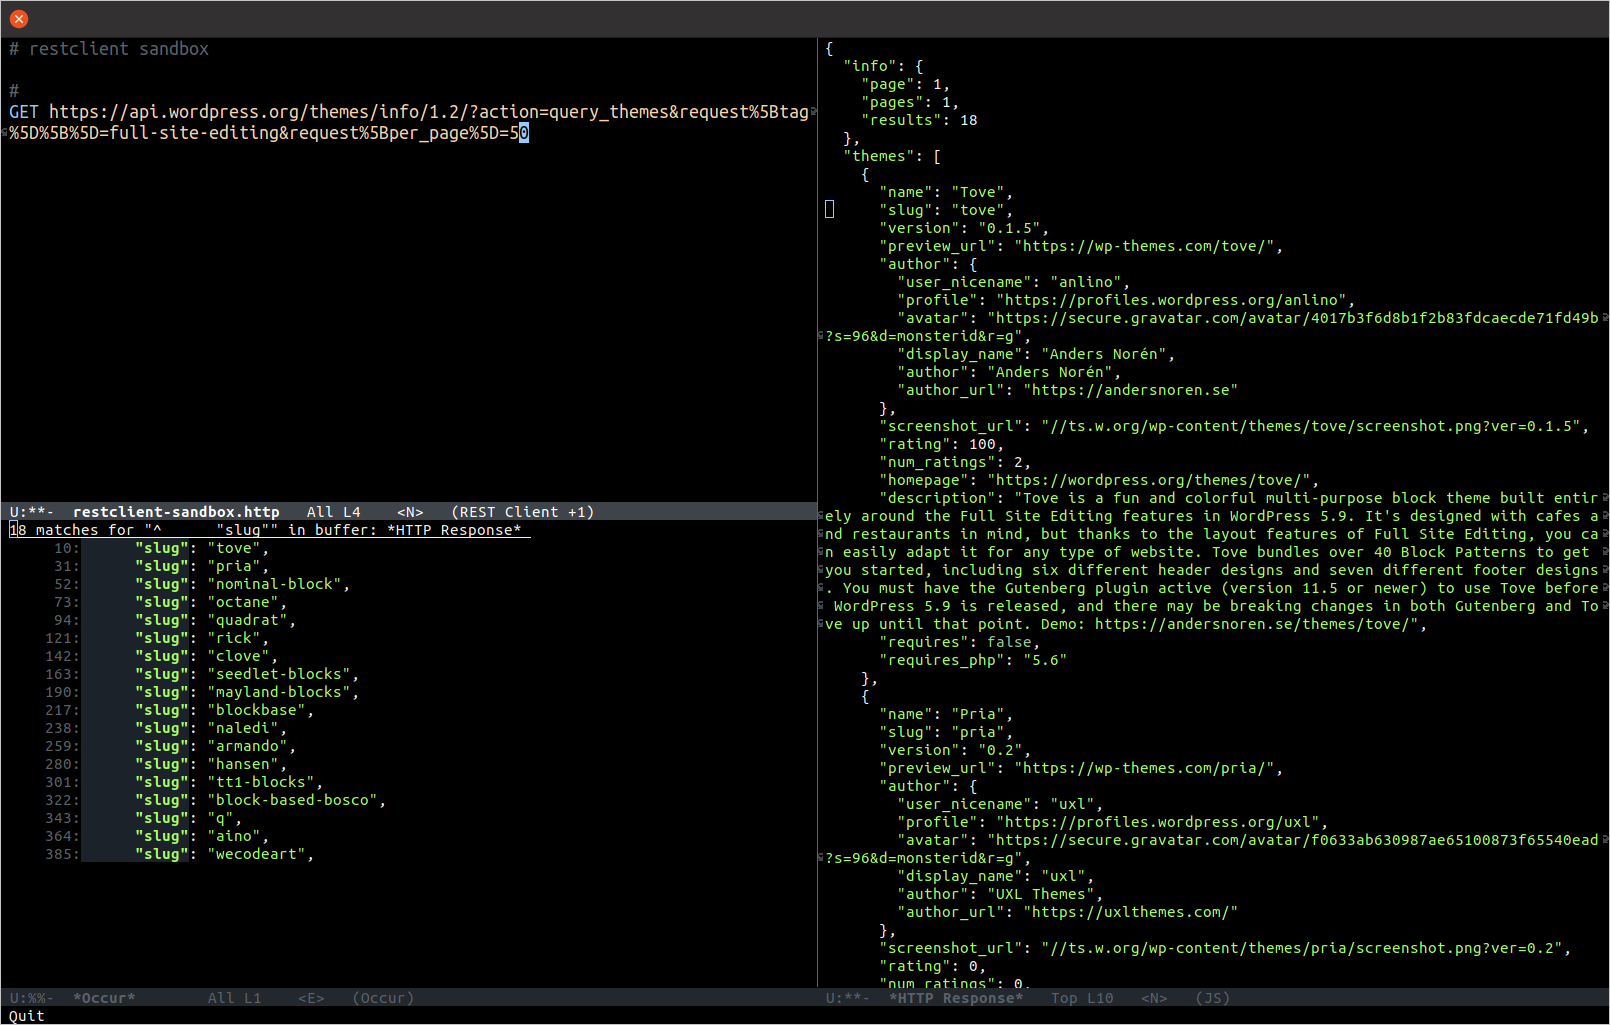Click the Pria "screenshot_url" line
Viewport: 1610px width, 1025px height.
pos(1225,948)
